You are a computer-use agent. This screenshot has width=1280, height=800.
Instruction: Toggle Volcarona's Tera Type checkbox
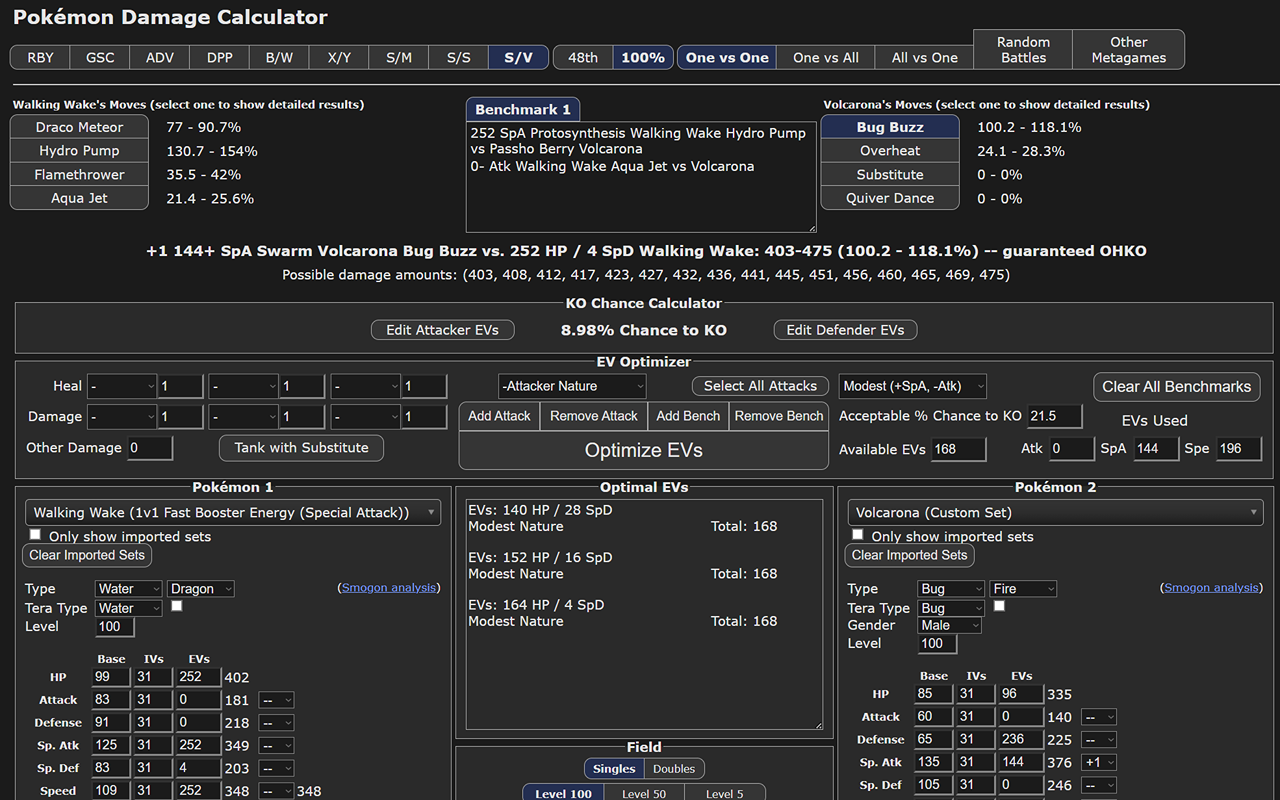999,606
